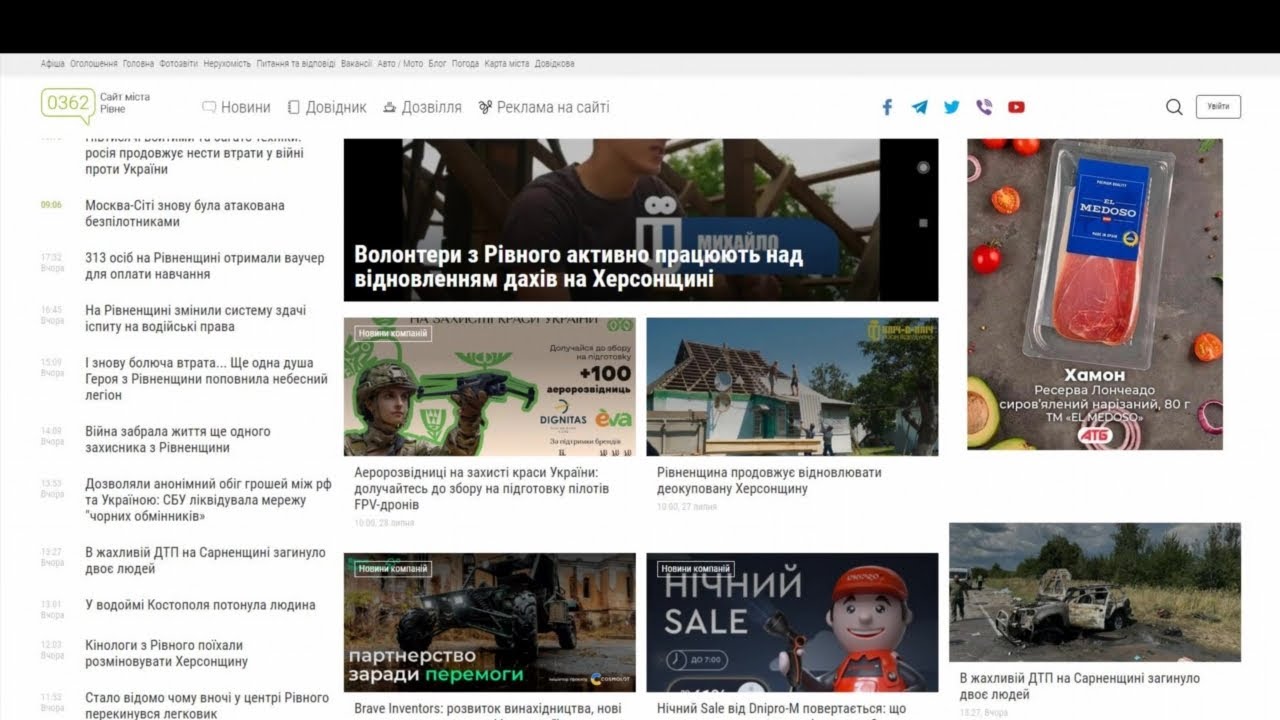
Task: Open the Telegram channel icon
Action: [x=919, y=107]
